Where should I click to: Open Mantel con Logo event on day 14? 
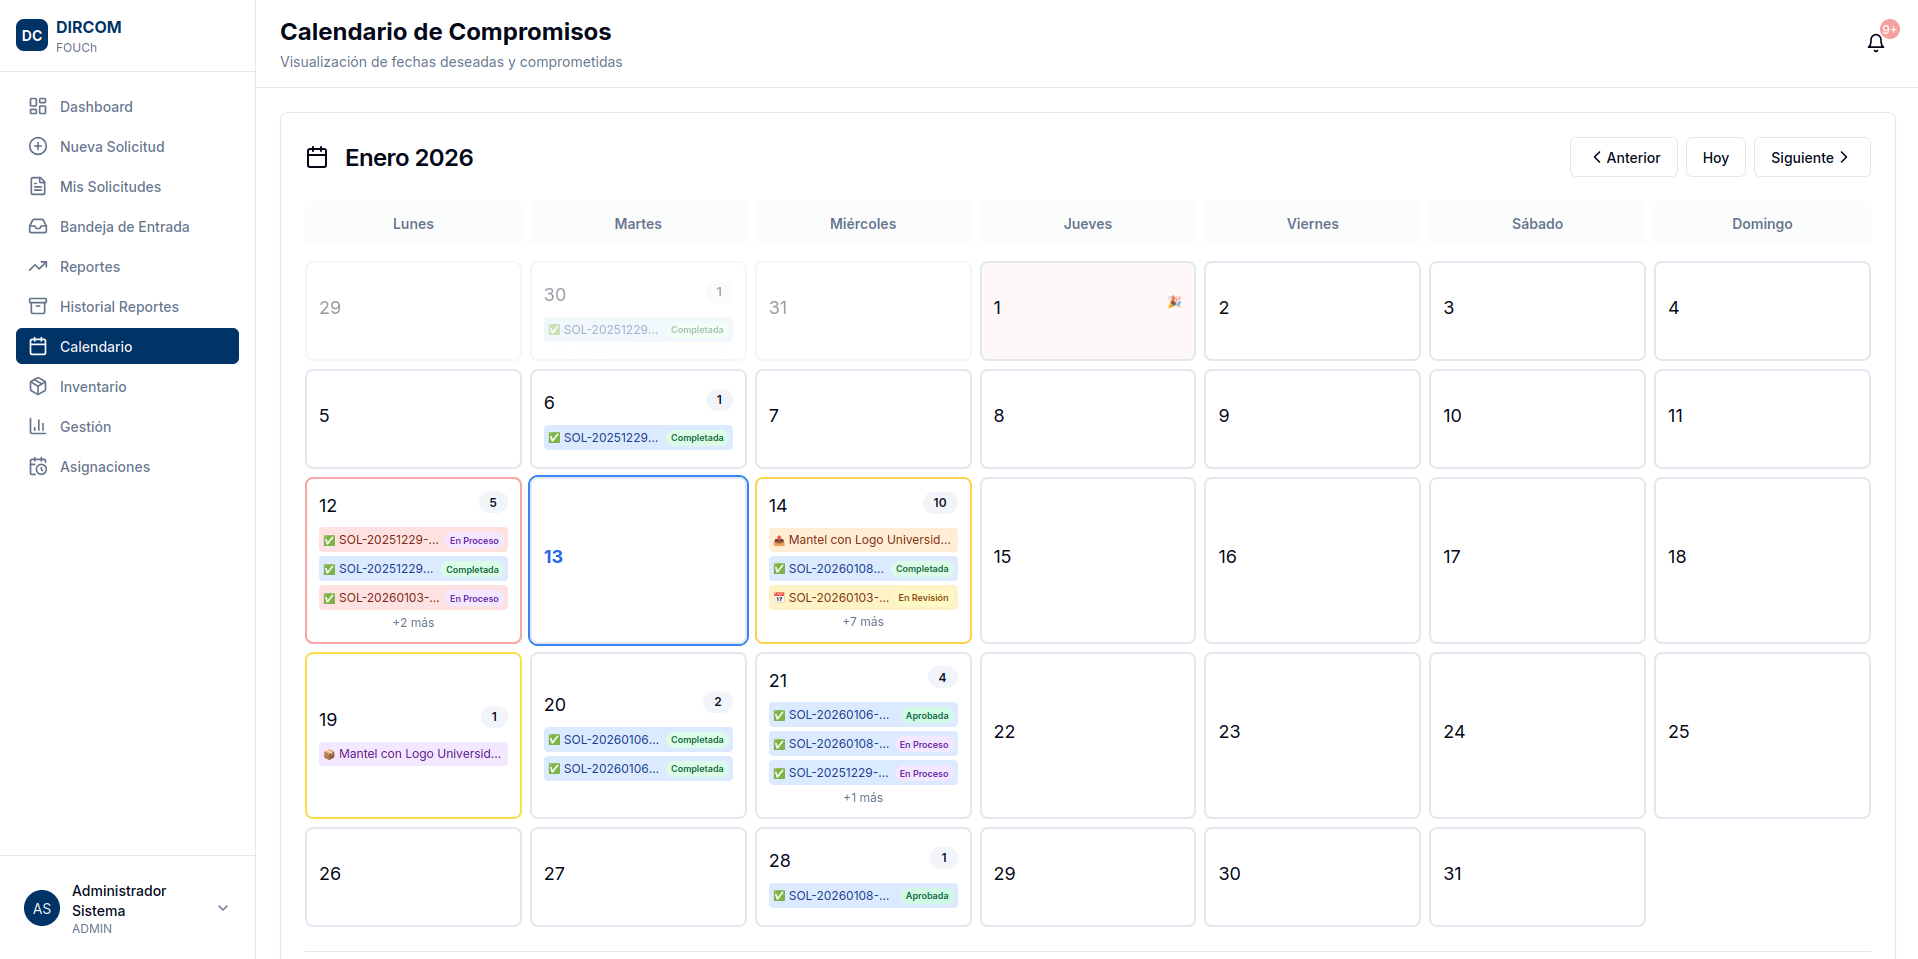click(863, 540)
